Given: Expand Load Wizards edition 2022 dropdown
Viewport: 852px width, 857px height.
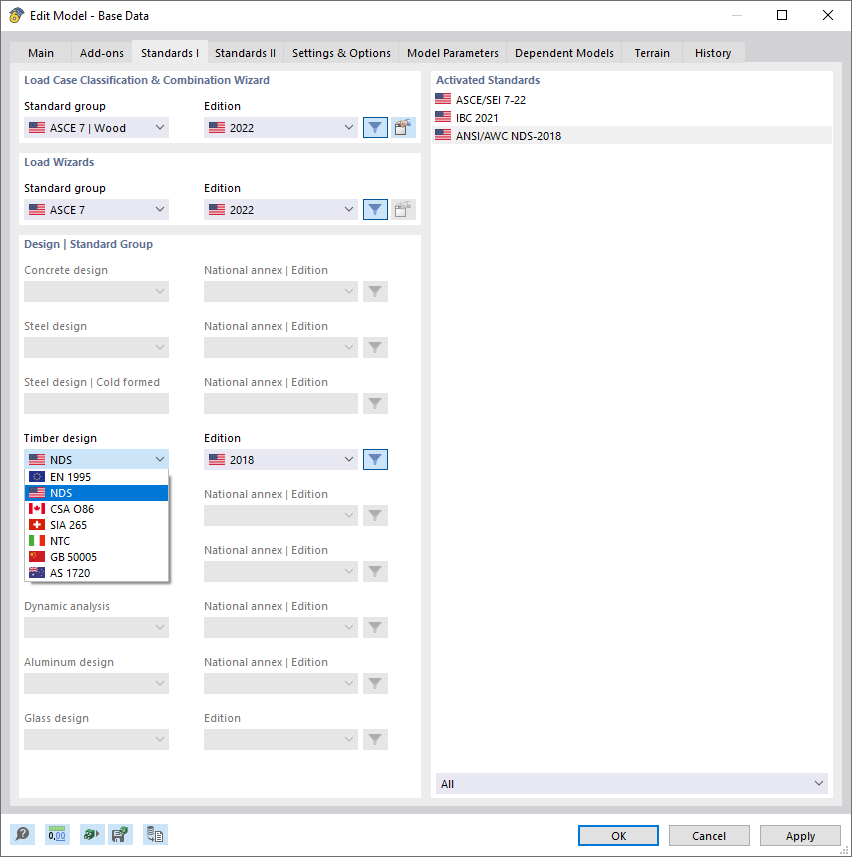Looking at the screenshot, I should [281, 209].
